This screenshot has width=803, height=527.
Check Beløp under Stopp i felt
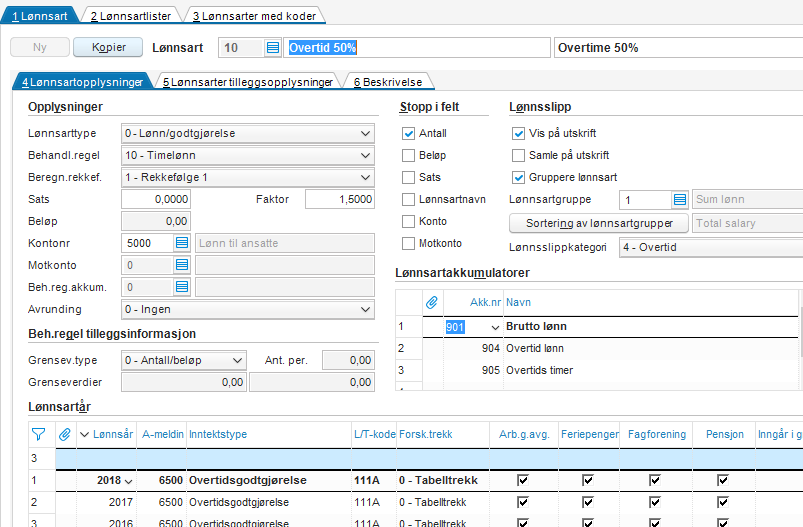click(x=408, y=155)
